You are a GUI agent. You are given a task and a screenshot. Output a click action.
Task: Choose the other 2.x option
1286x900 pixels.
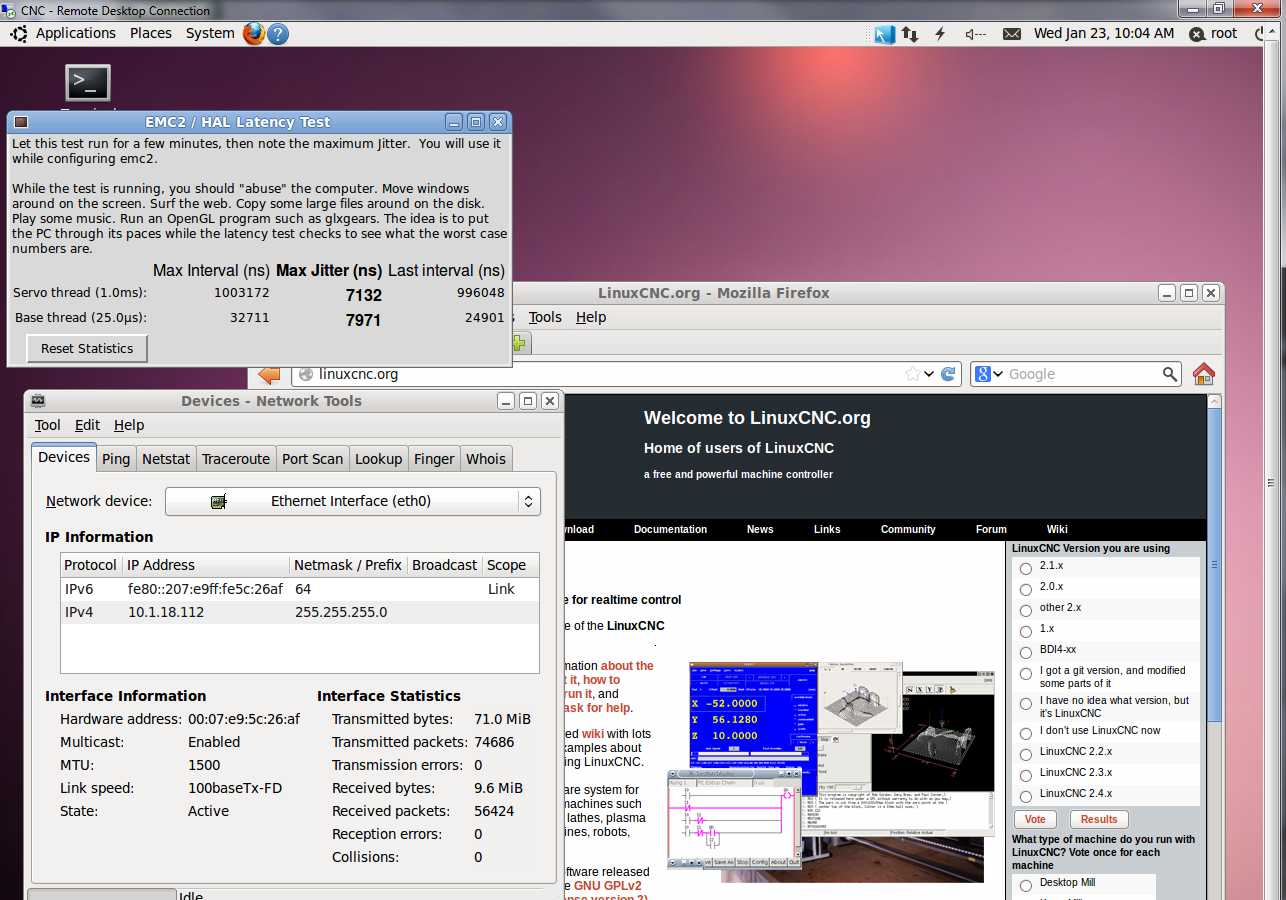coord(1025,610)
